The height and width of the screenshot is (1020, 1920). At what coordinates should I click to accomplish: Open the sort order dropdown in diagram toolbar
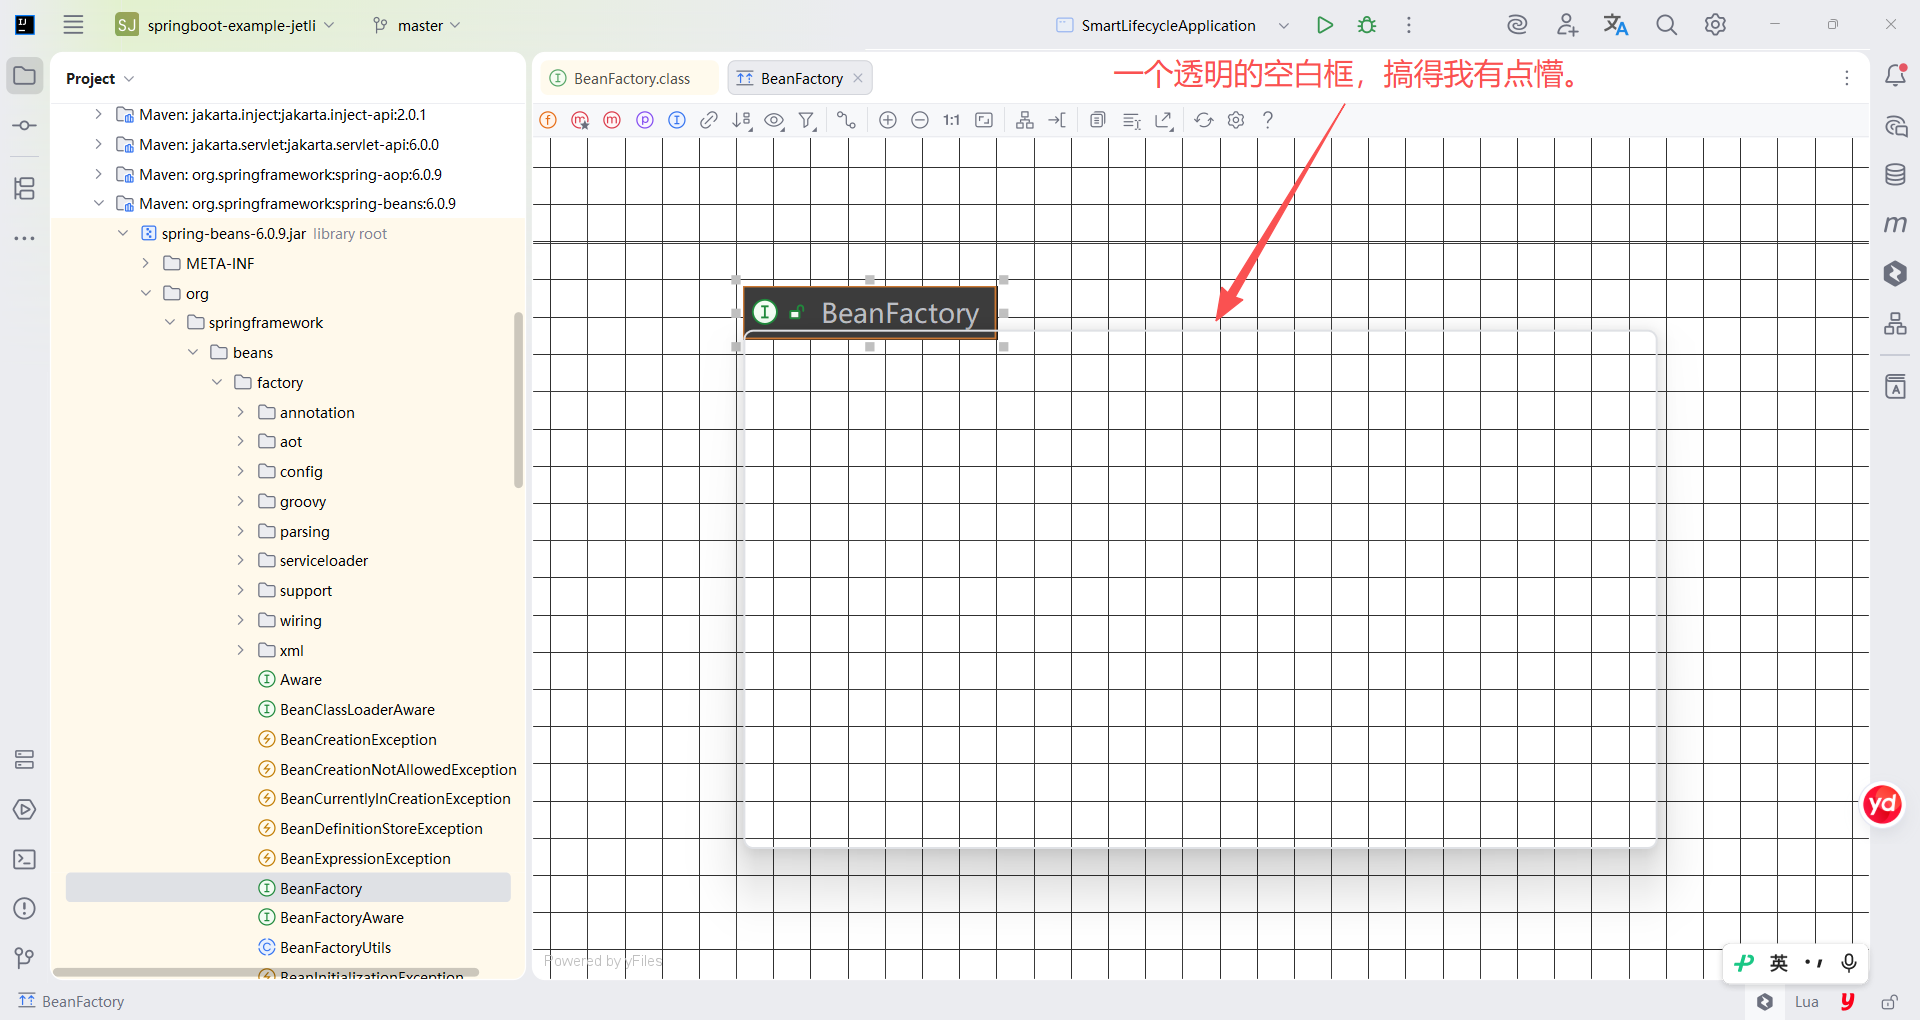[x=741, y=120]
